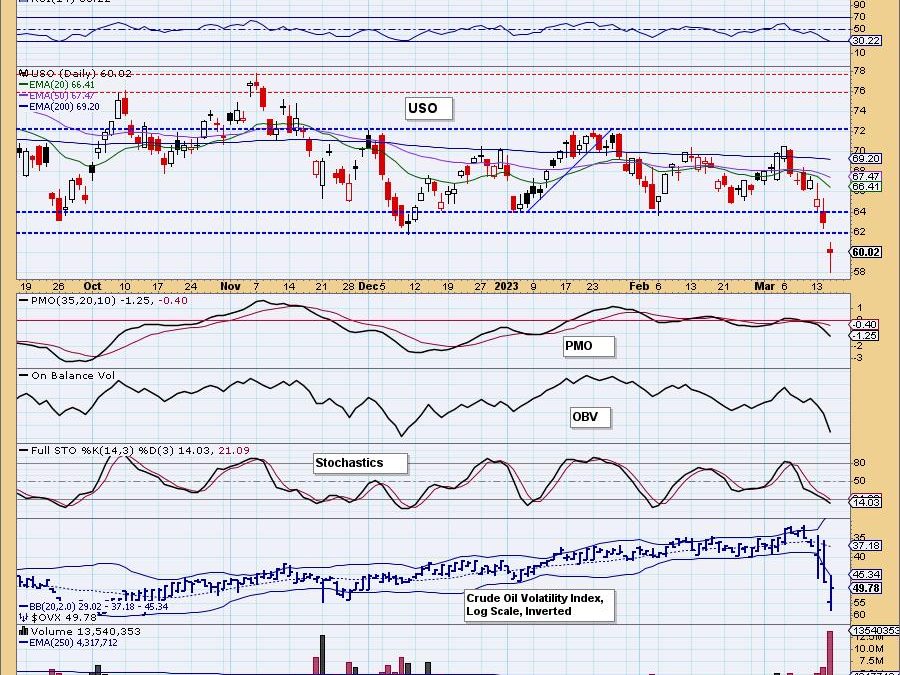Select the EMA(50) 67.47 legend entry

57,95
